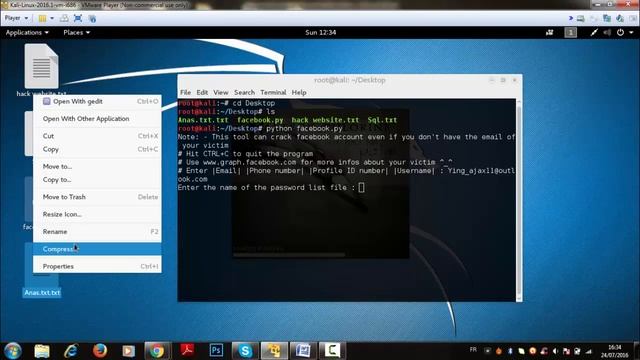Open Properties from the context menu

click(x=97, y=266)
